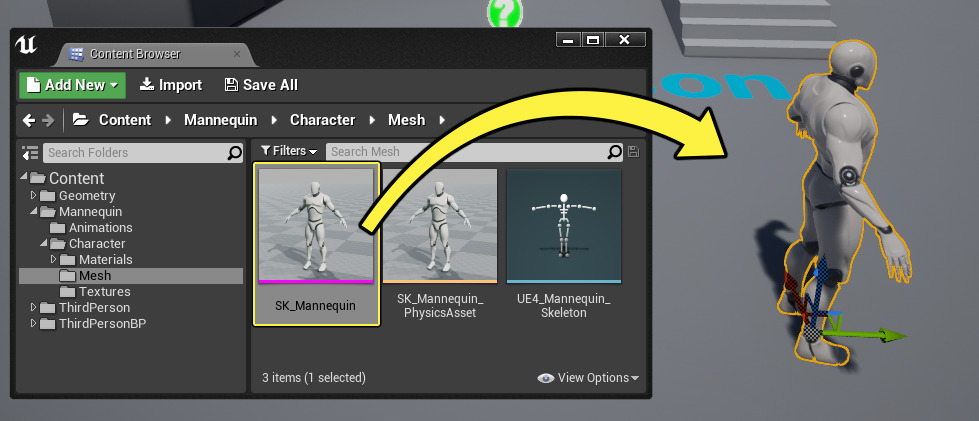This screenshot has width=979, height=421.
Task: Expand the ThirdPerson folder arrow
Action: (x=34, y=307)
